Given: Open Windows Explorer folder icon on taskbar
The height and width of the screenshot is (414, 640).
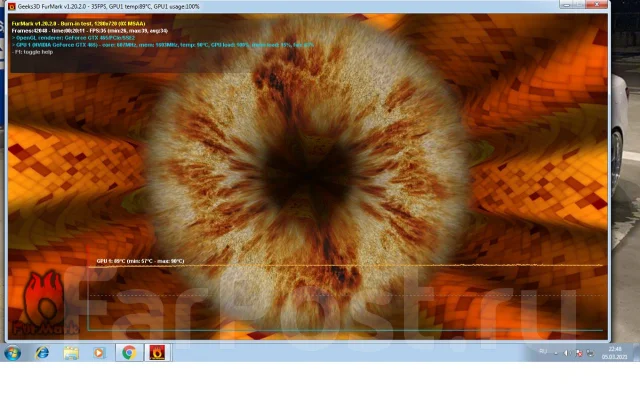Looking at the screenshot, I should coord(71,353).
